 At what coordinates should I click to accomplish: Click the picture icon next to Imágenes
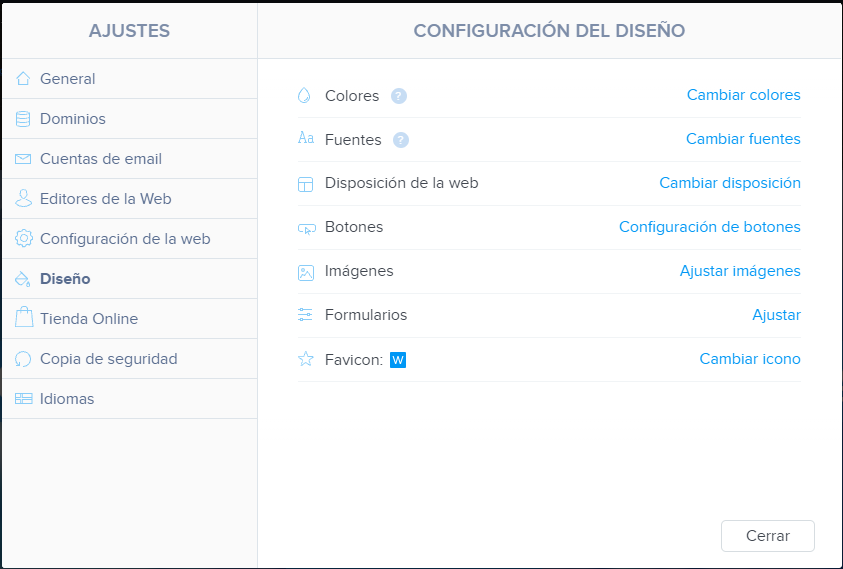(x=305, y=273)
